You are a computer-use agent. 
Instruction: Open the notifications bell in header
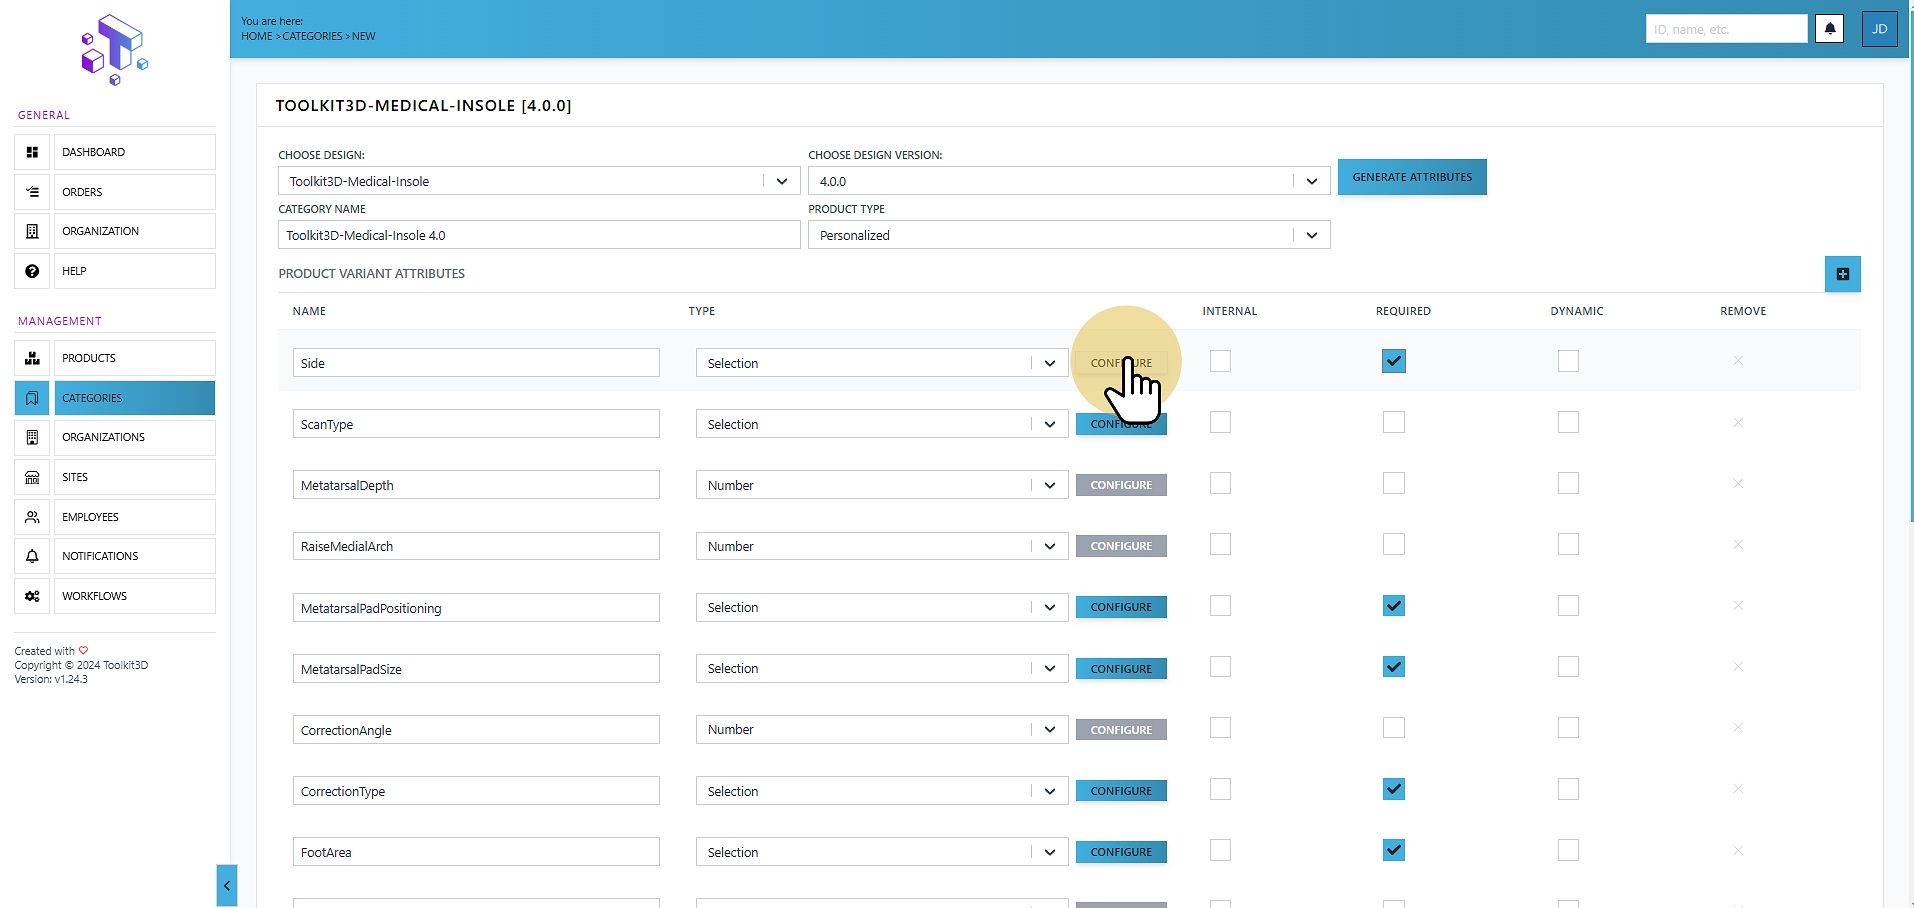coord(1830,29)
